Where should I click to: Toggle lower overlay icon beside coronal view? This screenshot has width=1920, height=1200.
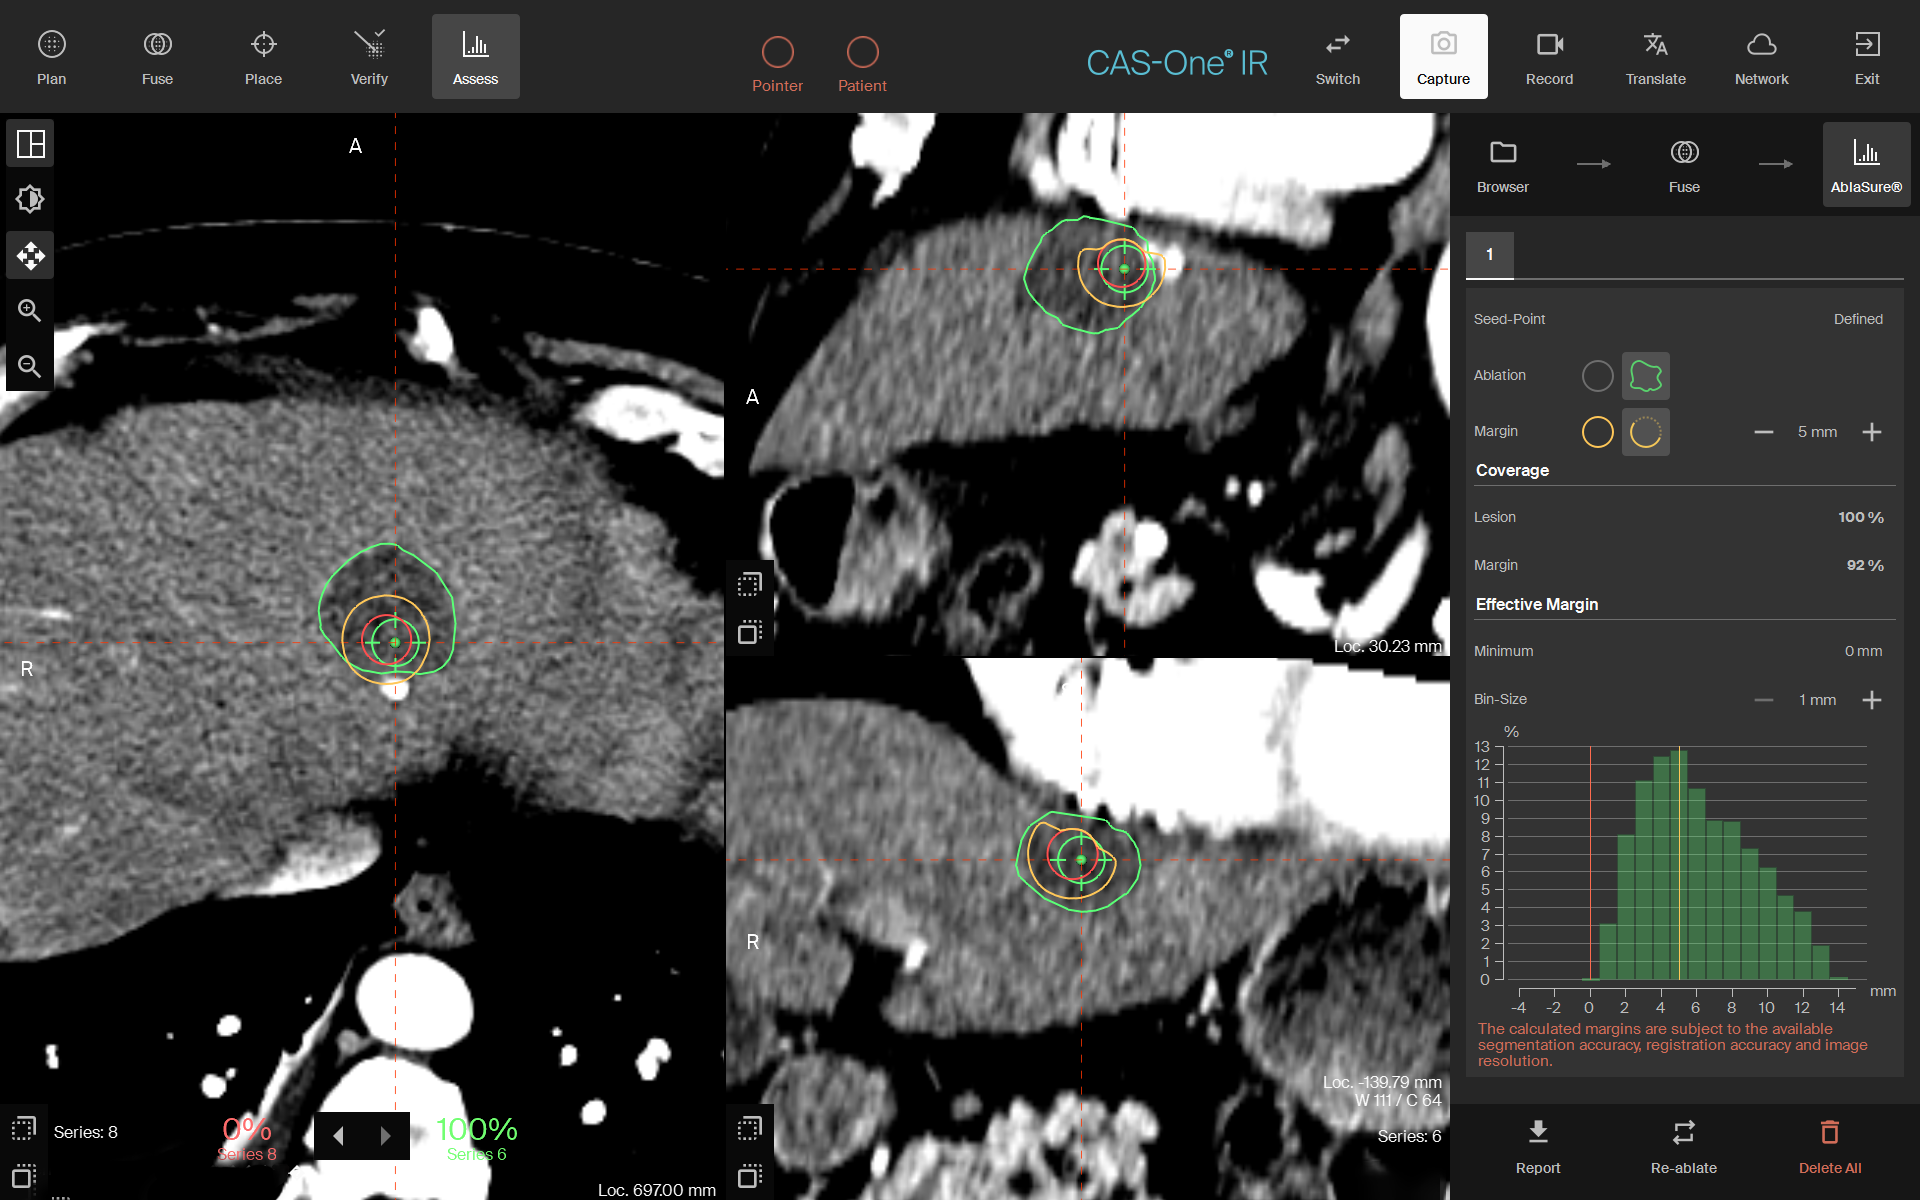point(750,1176)
